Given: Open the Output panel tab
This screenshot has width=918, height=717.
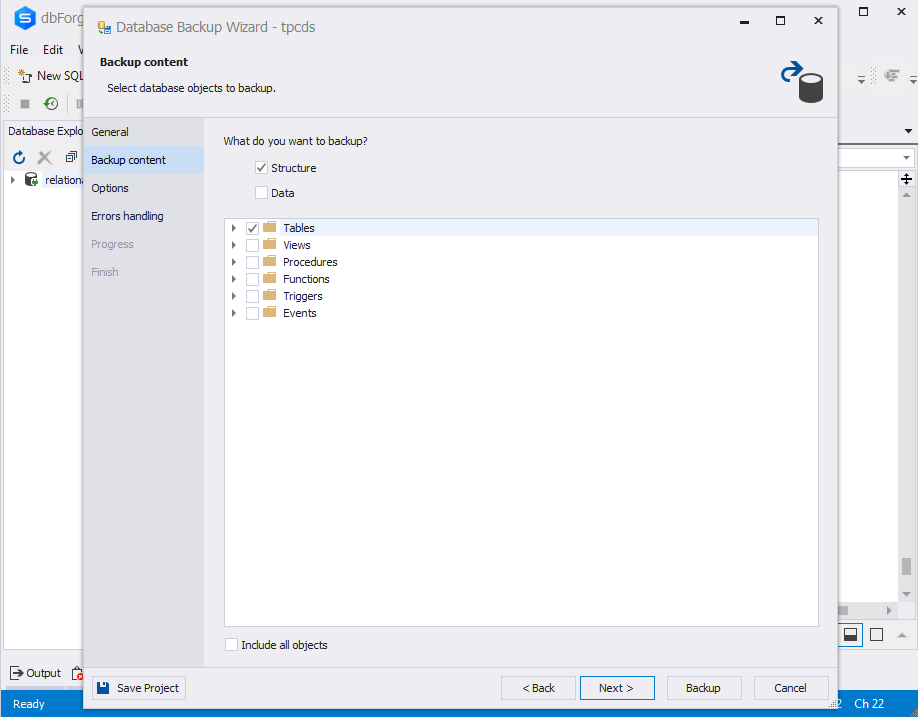Looking at the screenshot, I should coord(36,673).
